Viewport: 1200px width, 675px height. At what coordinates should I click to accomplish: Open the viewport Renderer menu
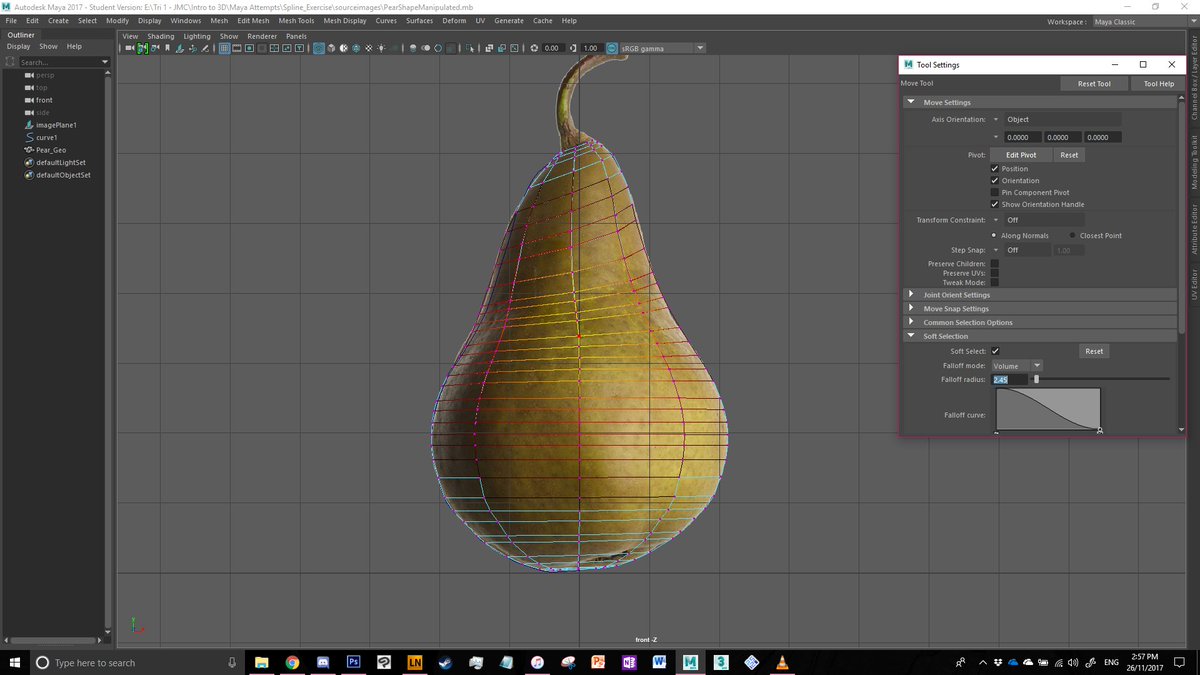262,36
